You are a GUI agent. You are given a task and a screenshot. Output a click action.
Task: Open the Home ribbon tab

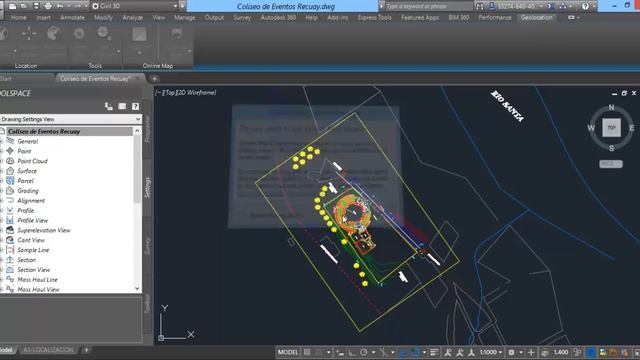19,18
